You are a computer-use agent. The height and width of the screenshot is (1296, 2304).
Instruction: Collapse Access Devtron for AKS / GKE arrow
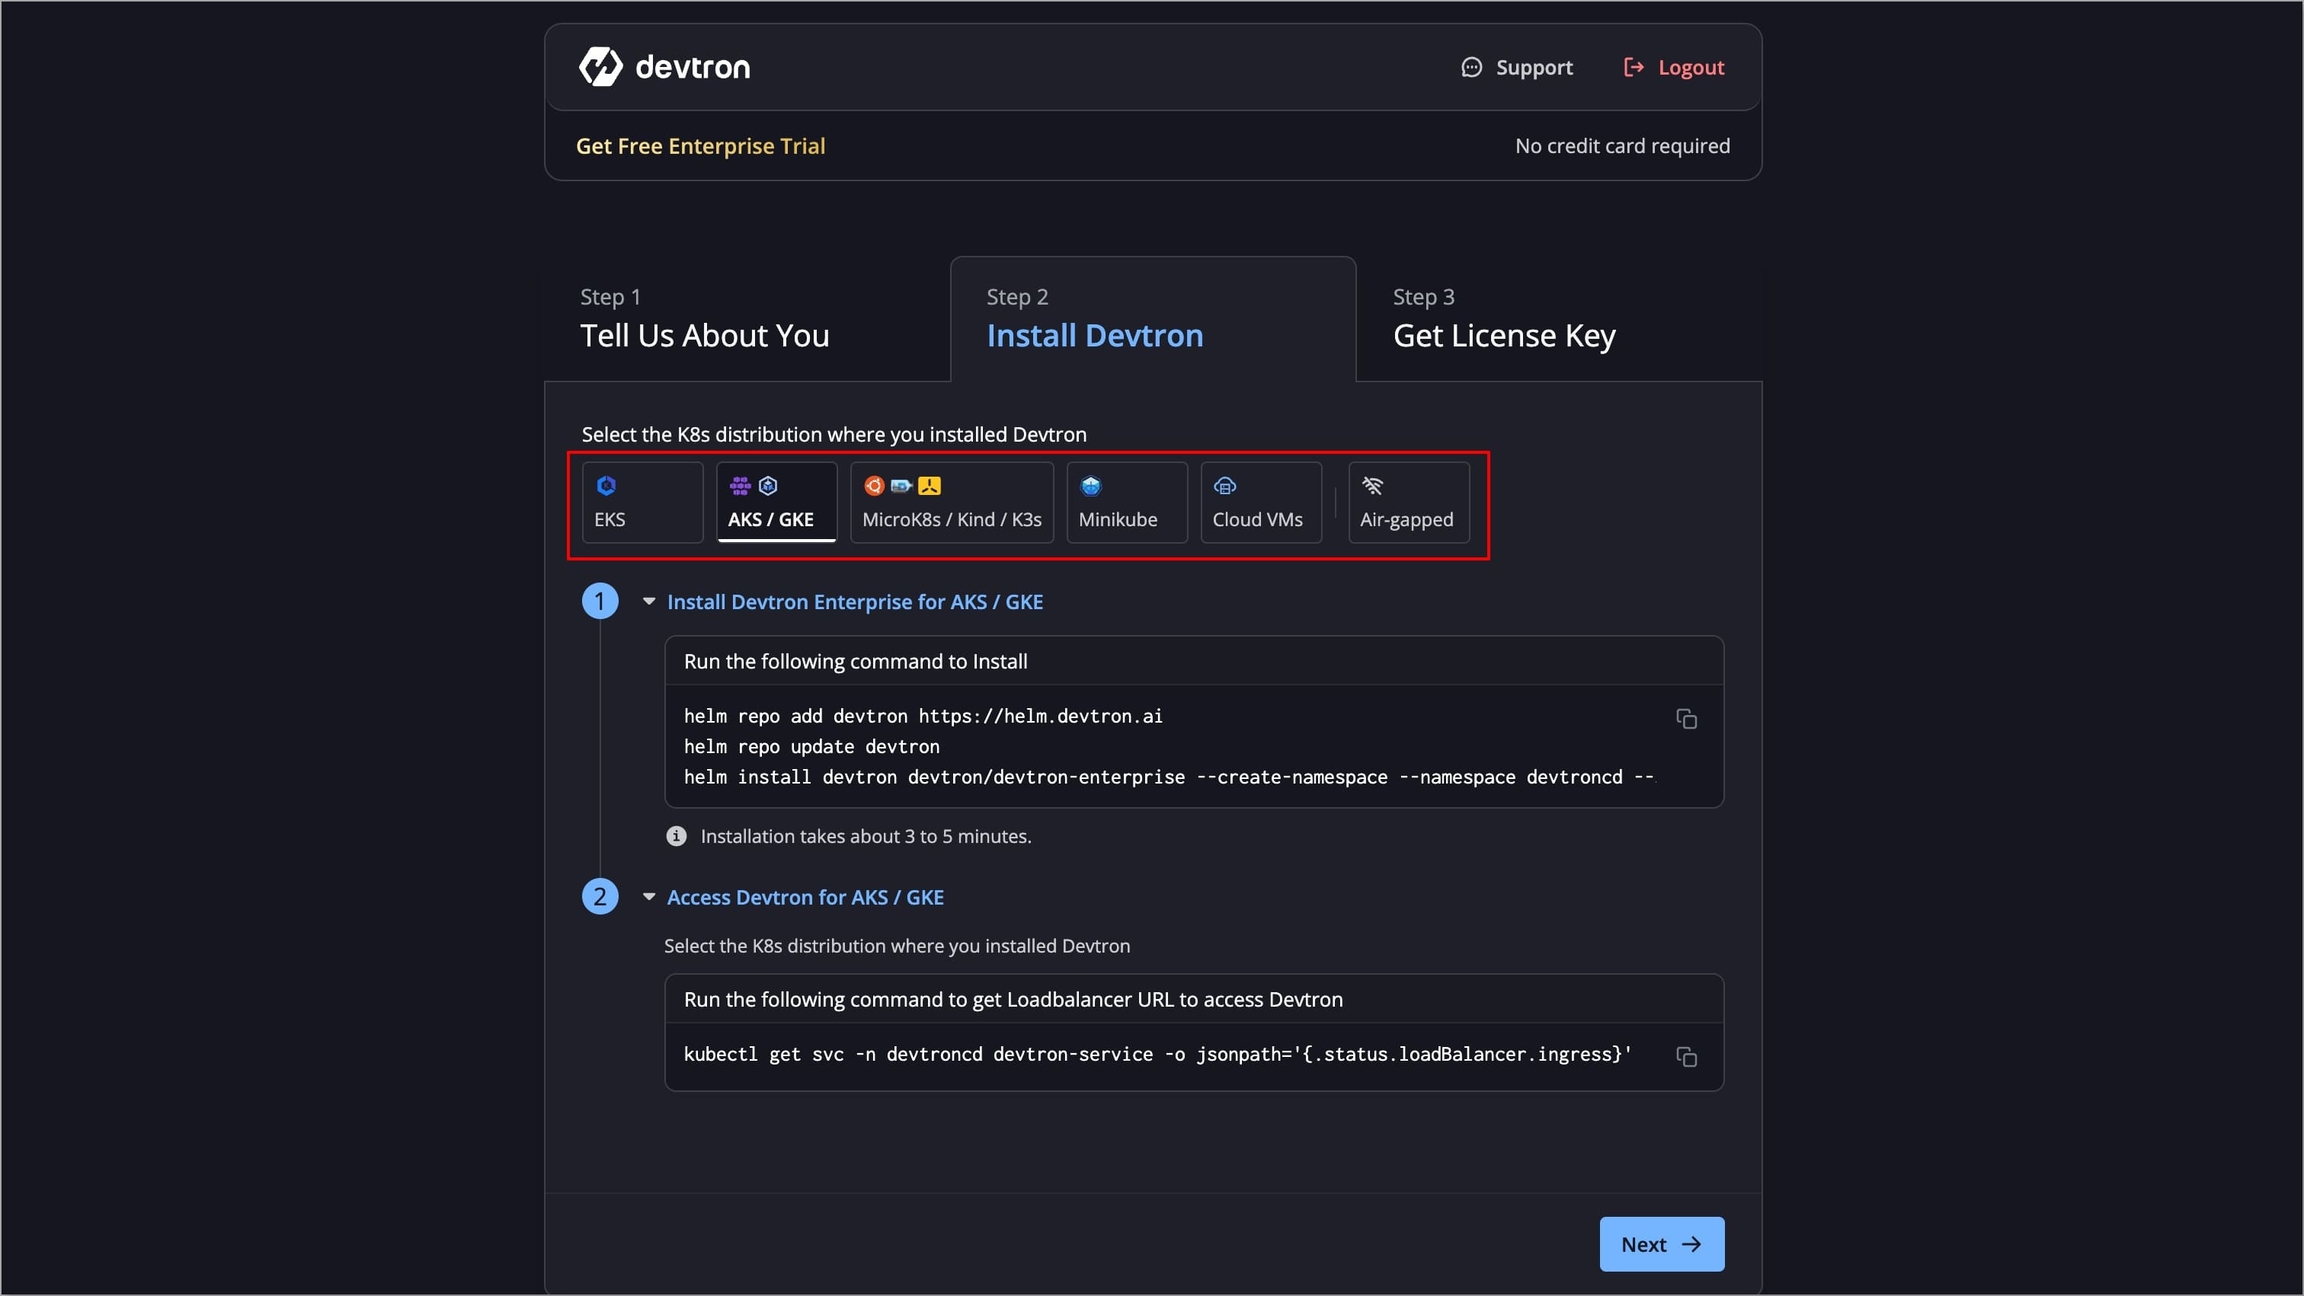(649, 897)
